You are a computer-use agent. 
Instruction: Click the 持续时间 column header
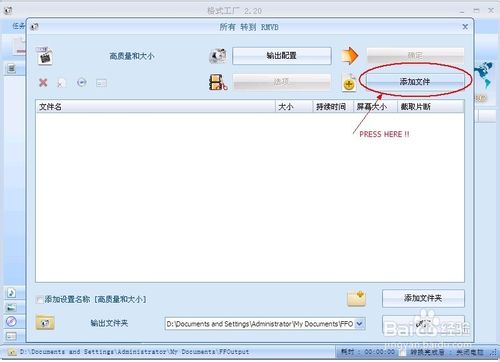[x=333, y=107]
